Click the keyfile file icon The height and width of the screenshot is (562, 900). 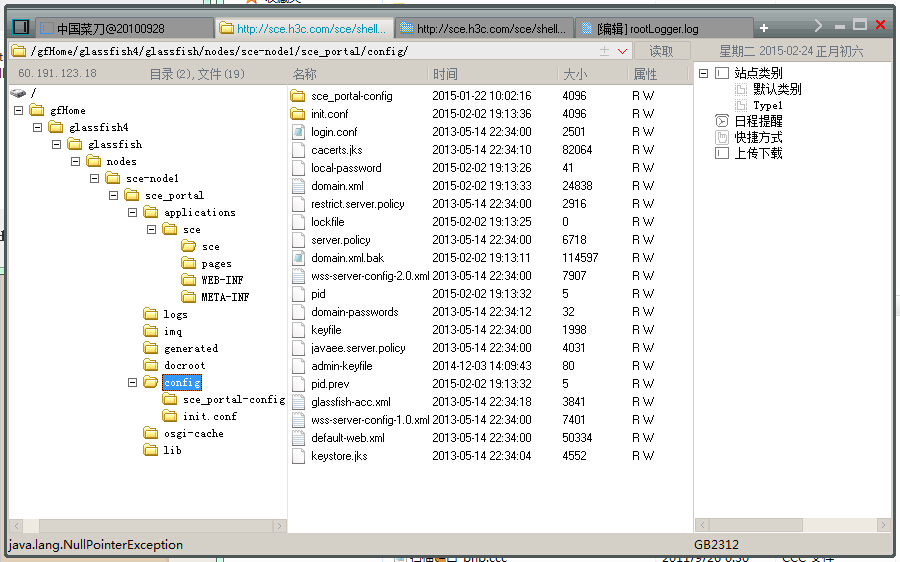click(x=298, y=330)
